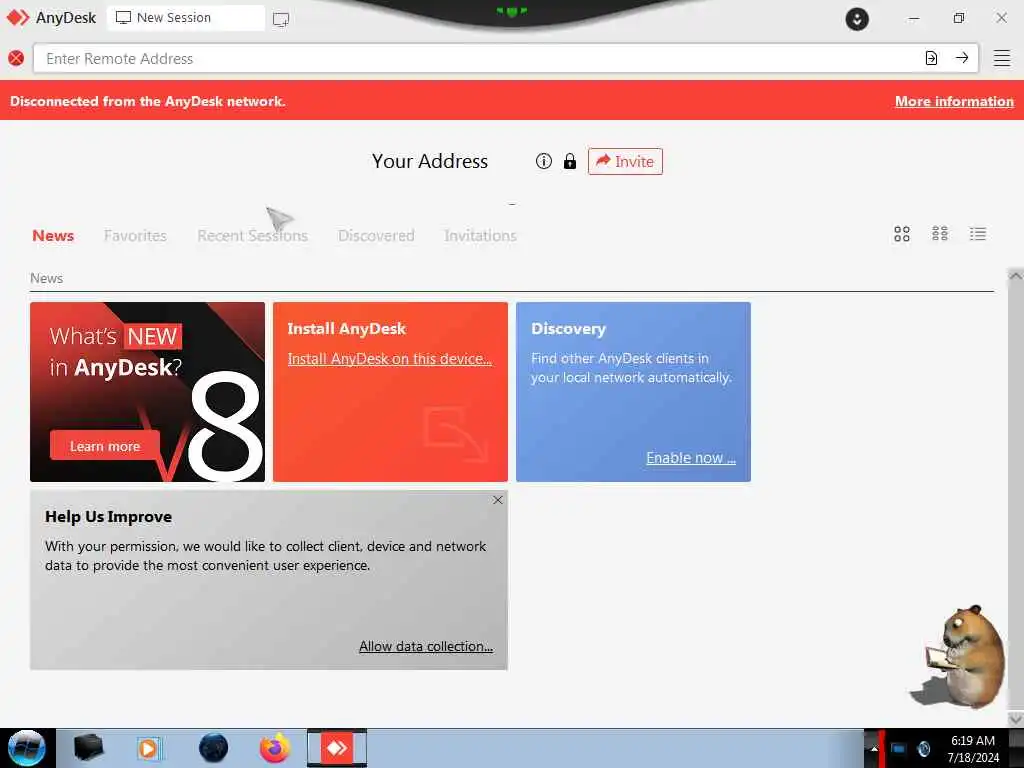1024x768 pixels.
Task: Switch to list view
Action: click(x=978, y=234)
